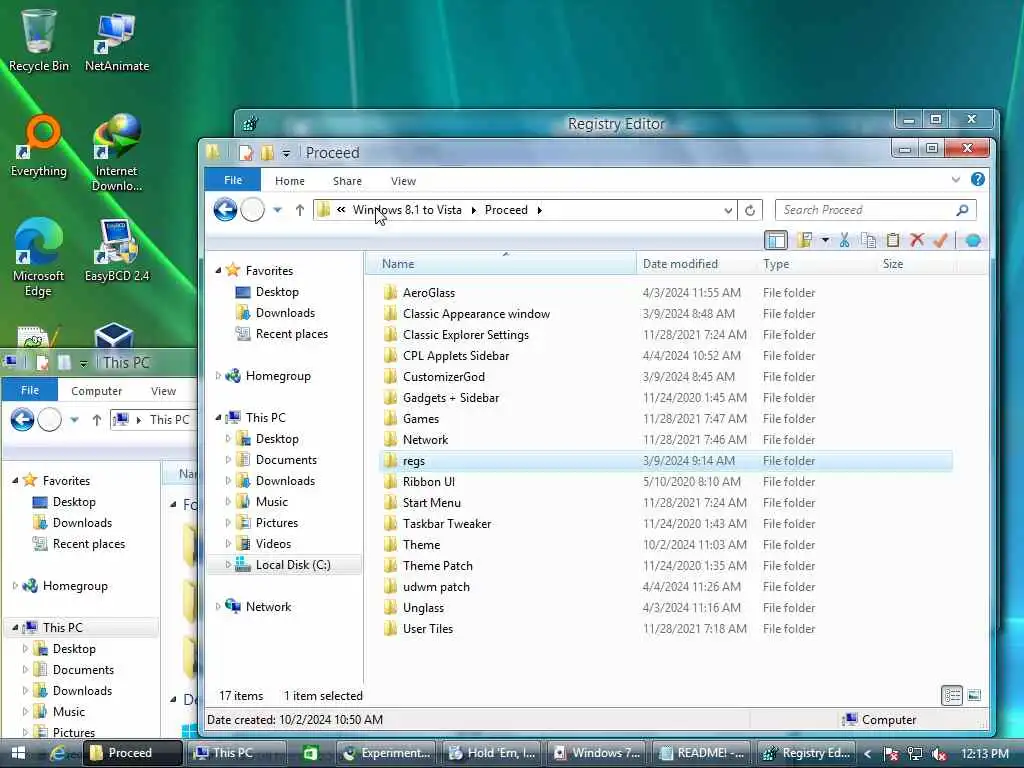This screenshot has width=1024, height=768.
Task: Collapse Favorites in Proceed navigation pane
Action: [x=218, y=270]
